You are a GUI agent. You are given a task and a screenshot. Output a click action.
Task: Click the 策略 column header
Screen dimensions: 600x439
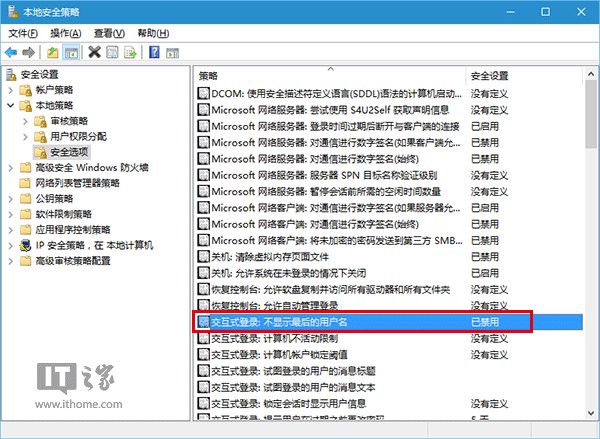coord(330,76)
